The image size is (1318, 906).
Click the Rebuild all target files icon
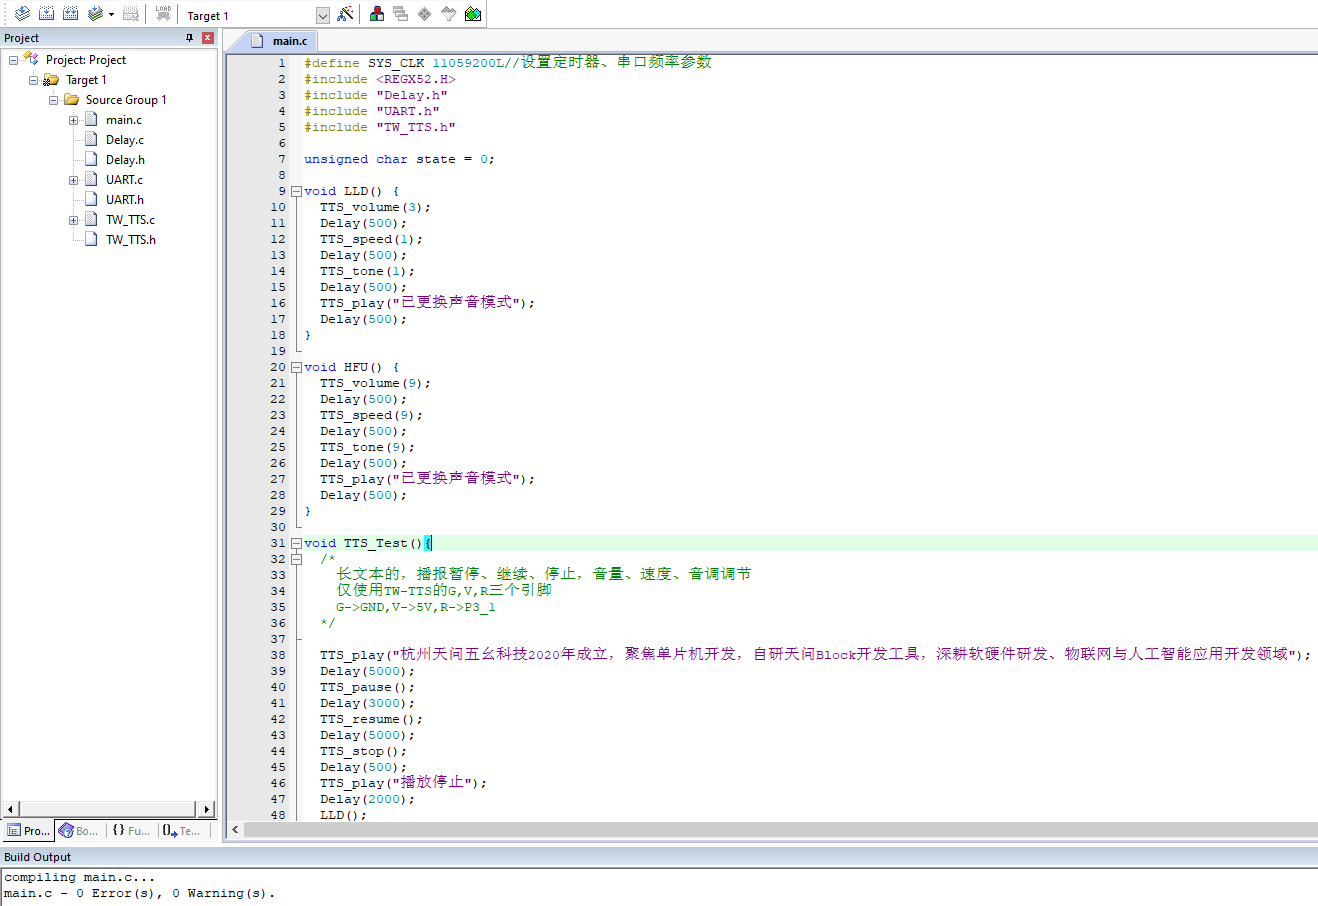[70, 14]
